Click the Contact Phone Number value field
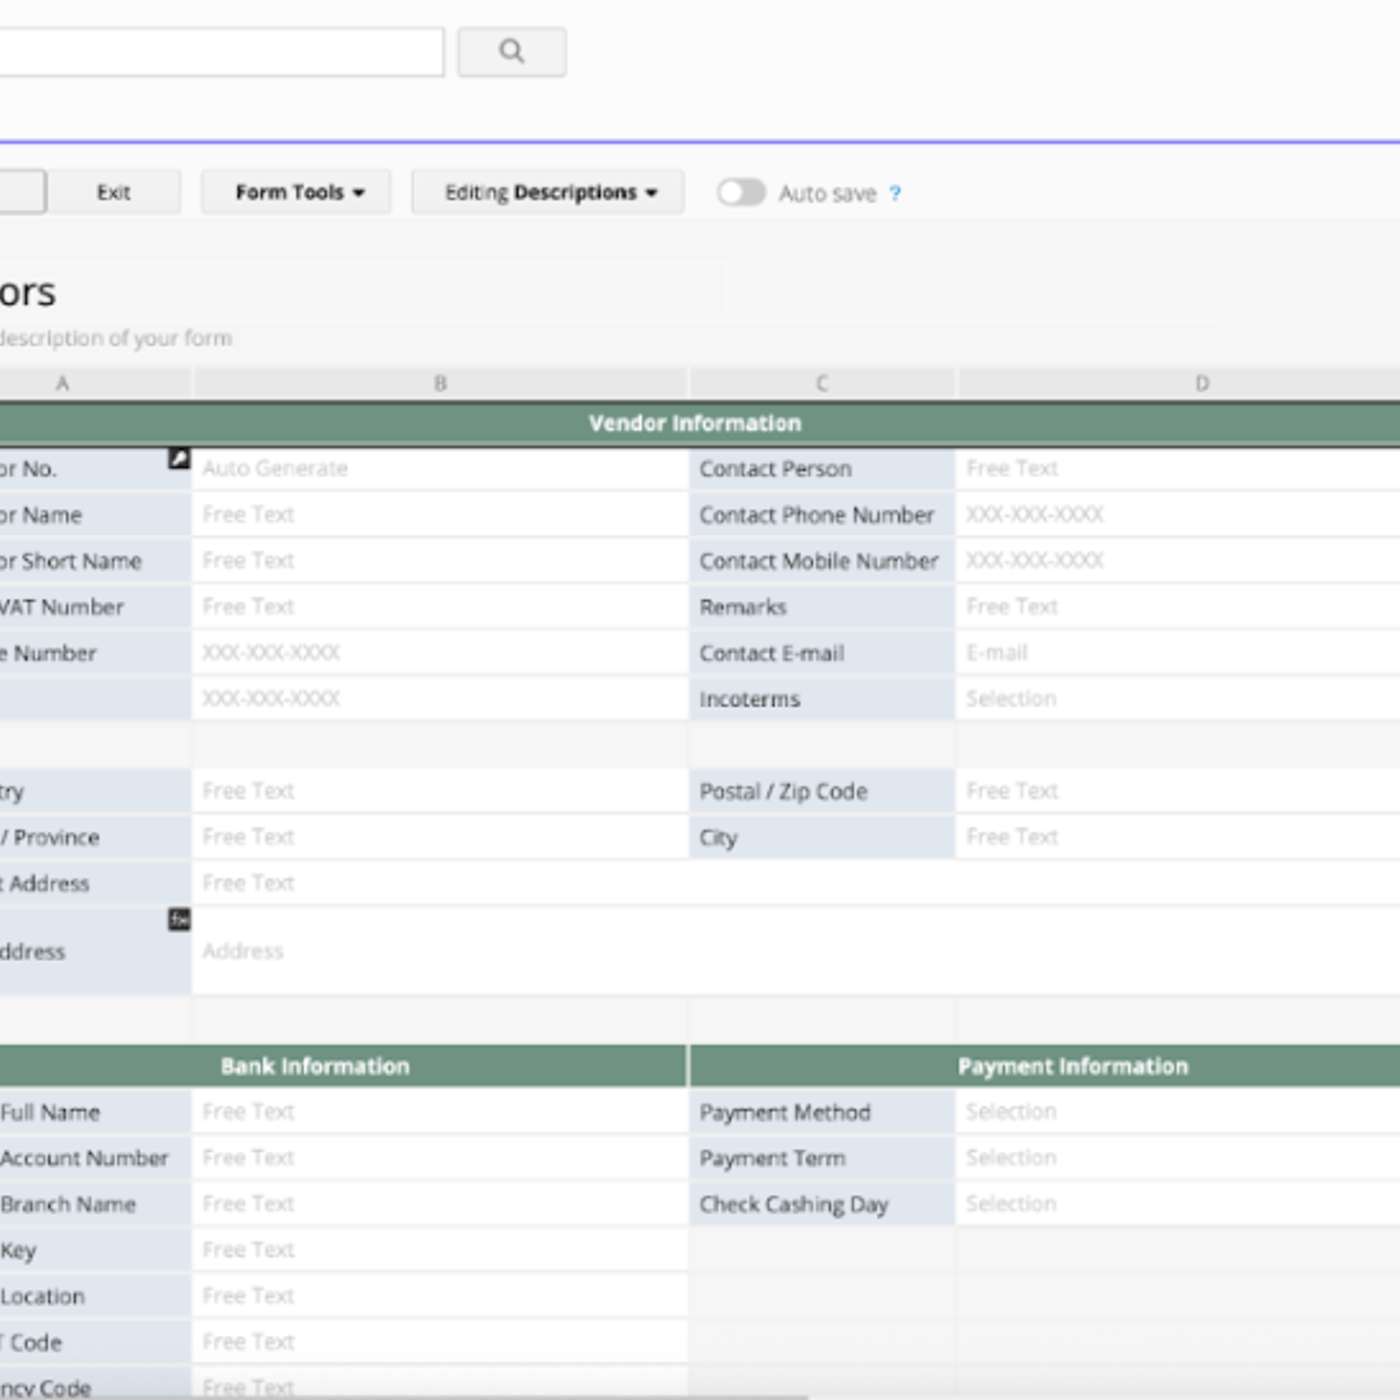 pyautogui.click(x=1178, y=514)
